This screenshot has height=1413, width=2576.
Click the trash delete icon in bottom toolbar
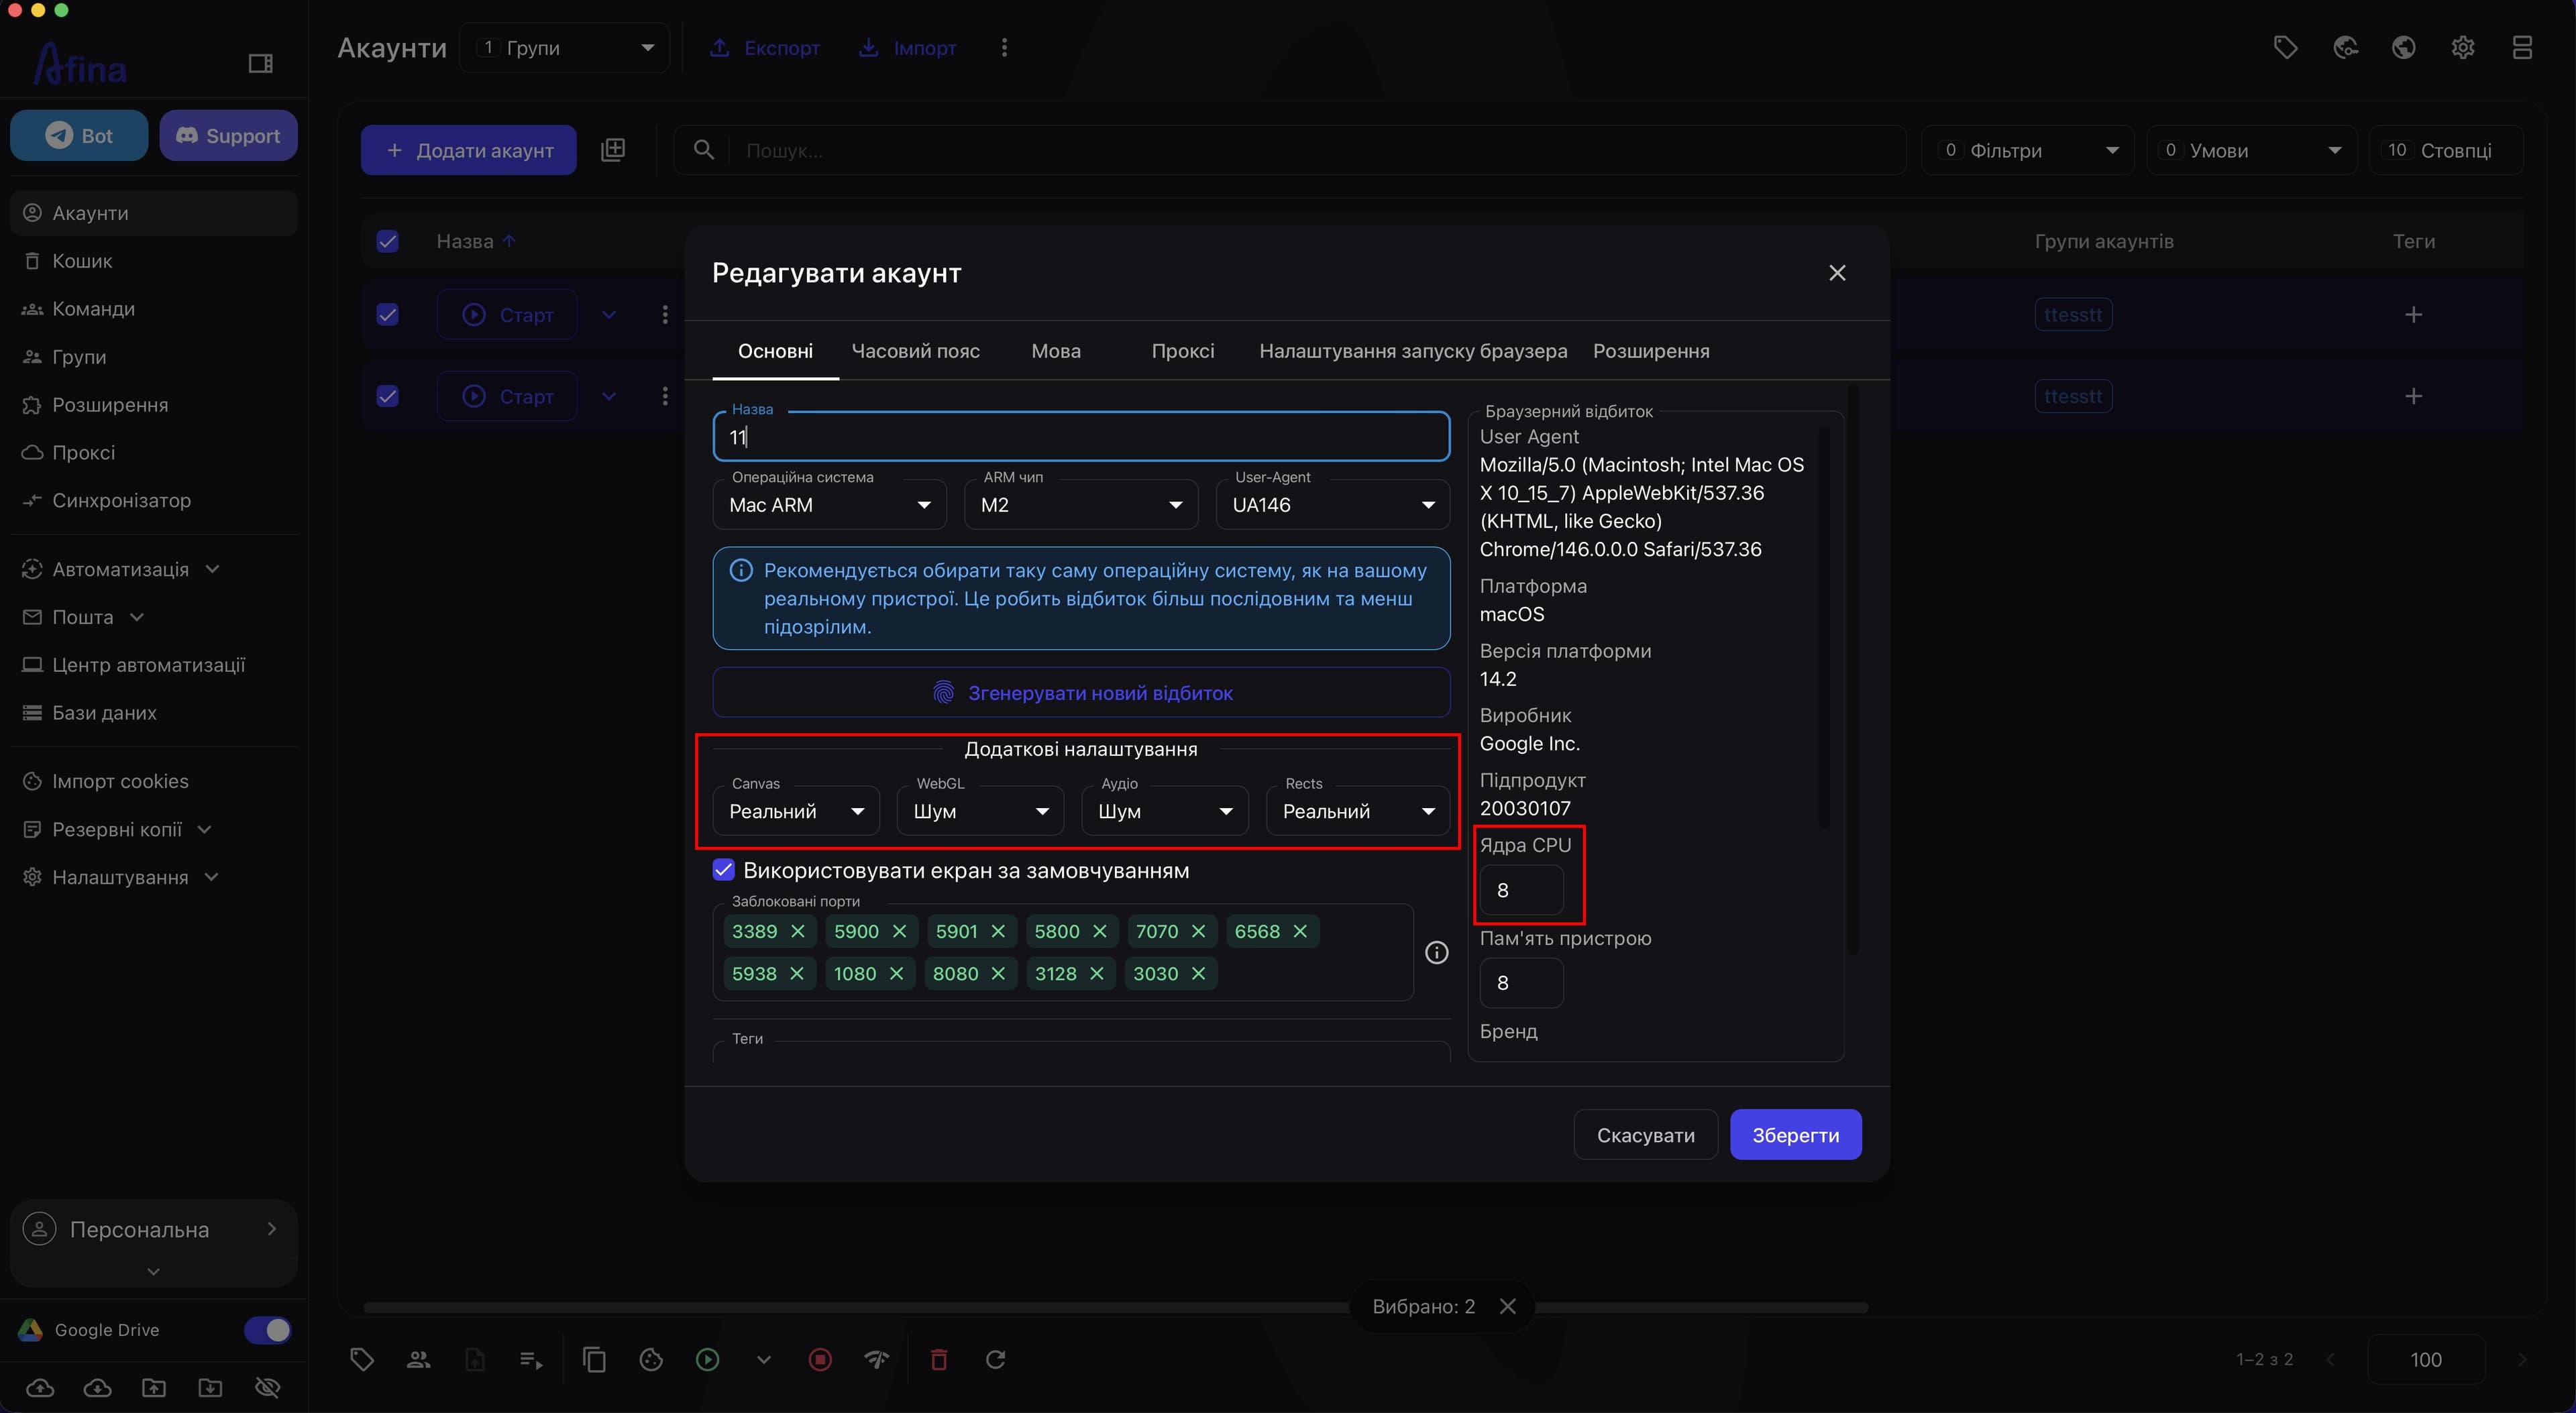coord(939,1359)
